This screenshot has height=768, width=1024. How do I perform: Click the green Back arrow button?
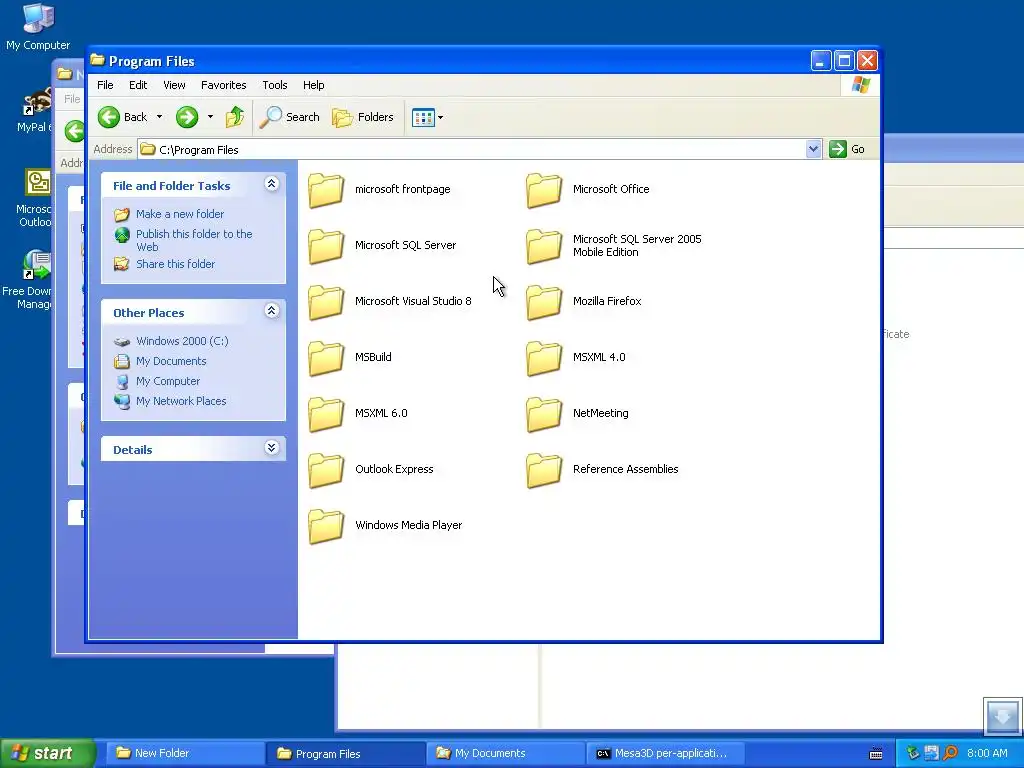tap(109, 118)
